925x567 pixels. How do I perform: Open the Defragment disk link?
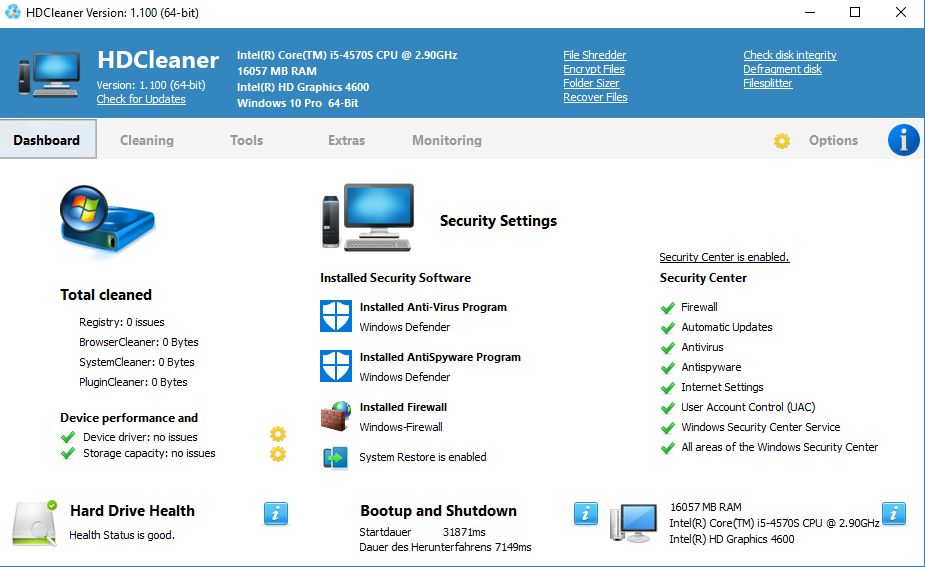coord(782,69)
